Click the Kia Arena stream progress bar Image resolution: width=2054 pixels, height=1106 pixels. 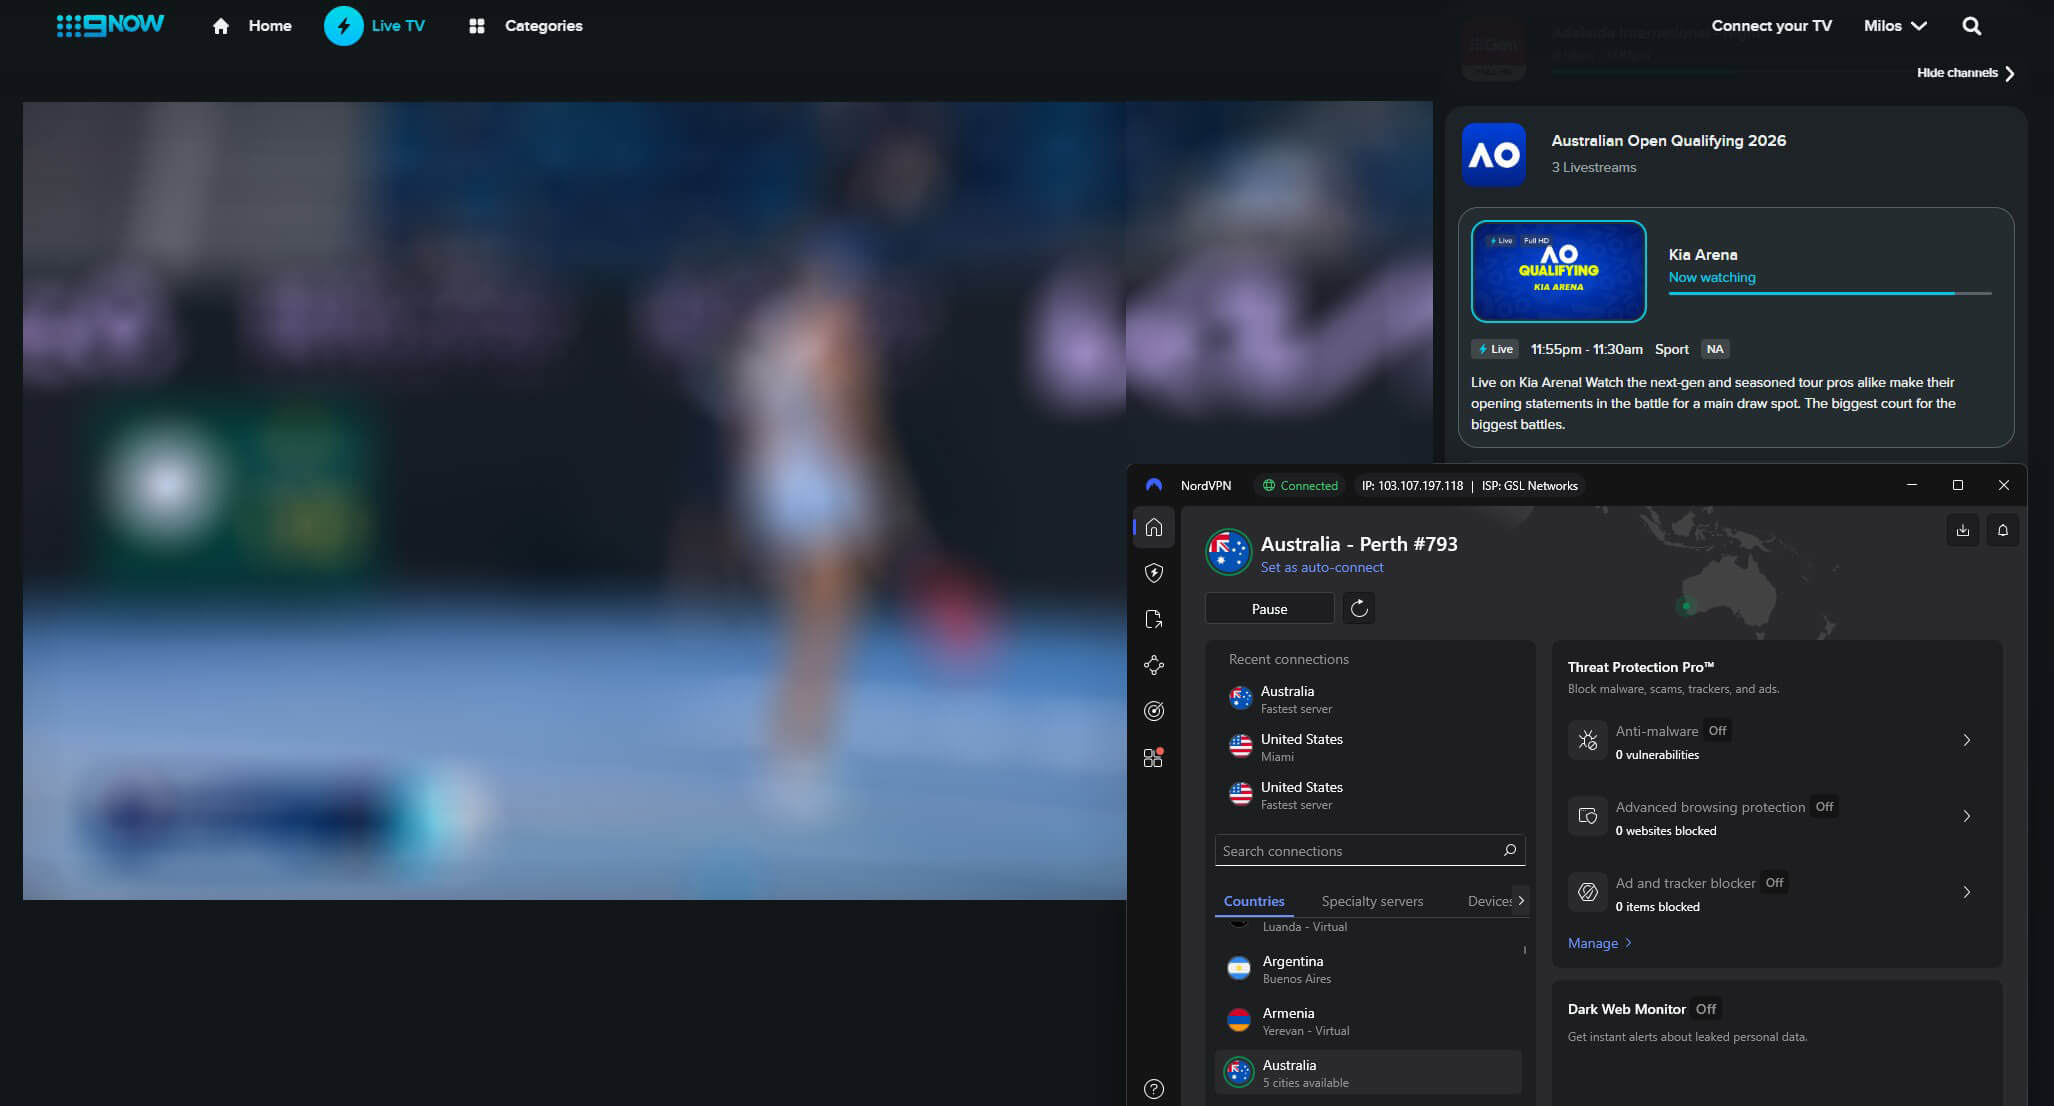(1829, 293)
